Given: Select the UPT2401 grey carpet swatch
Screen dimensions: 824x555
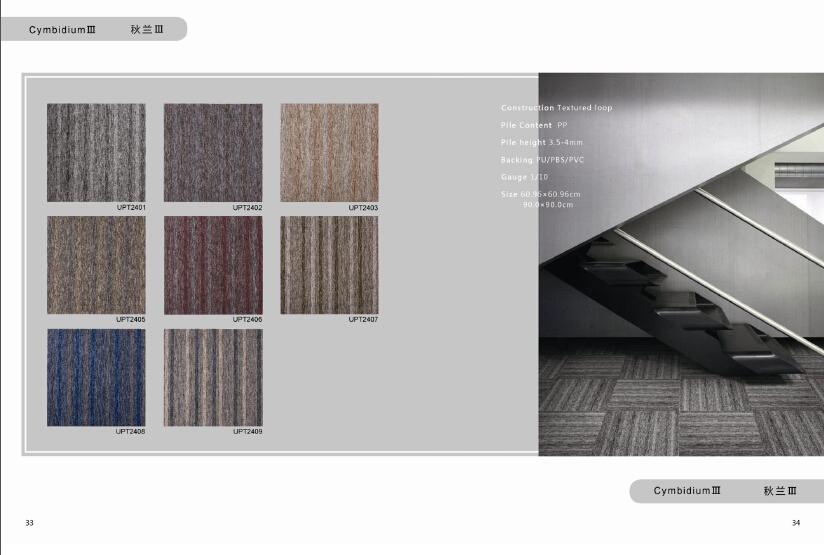Looking at the screenshot, I should [x=96, y=152].
